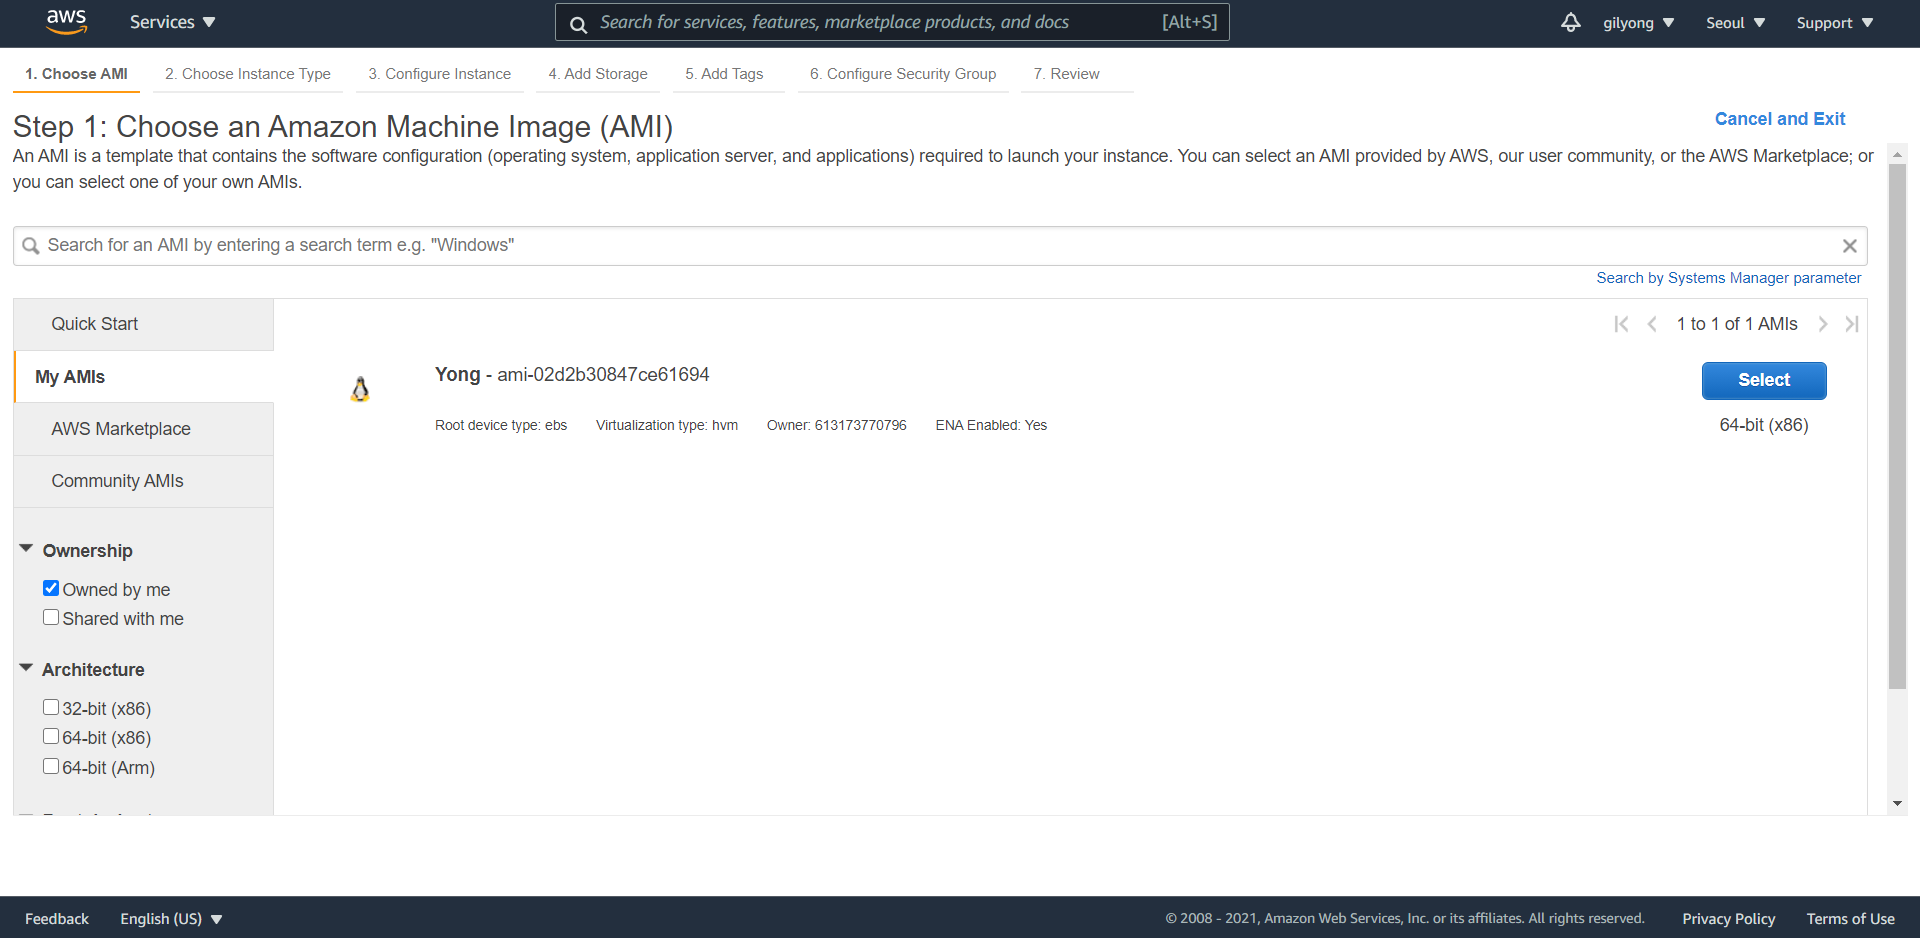Click the 'Owner: 613173770796' text

(837, 425)
